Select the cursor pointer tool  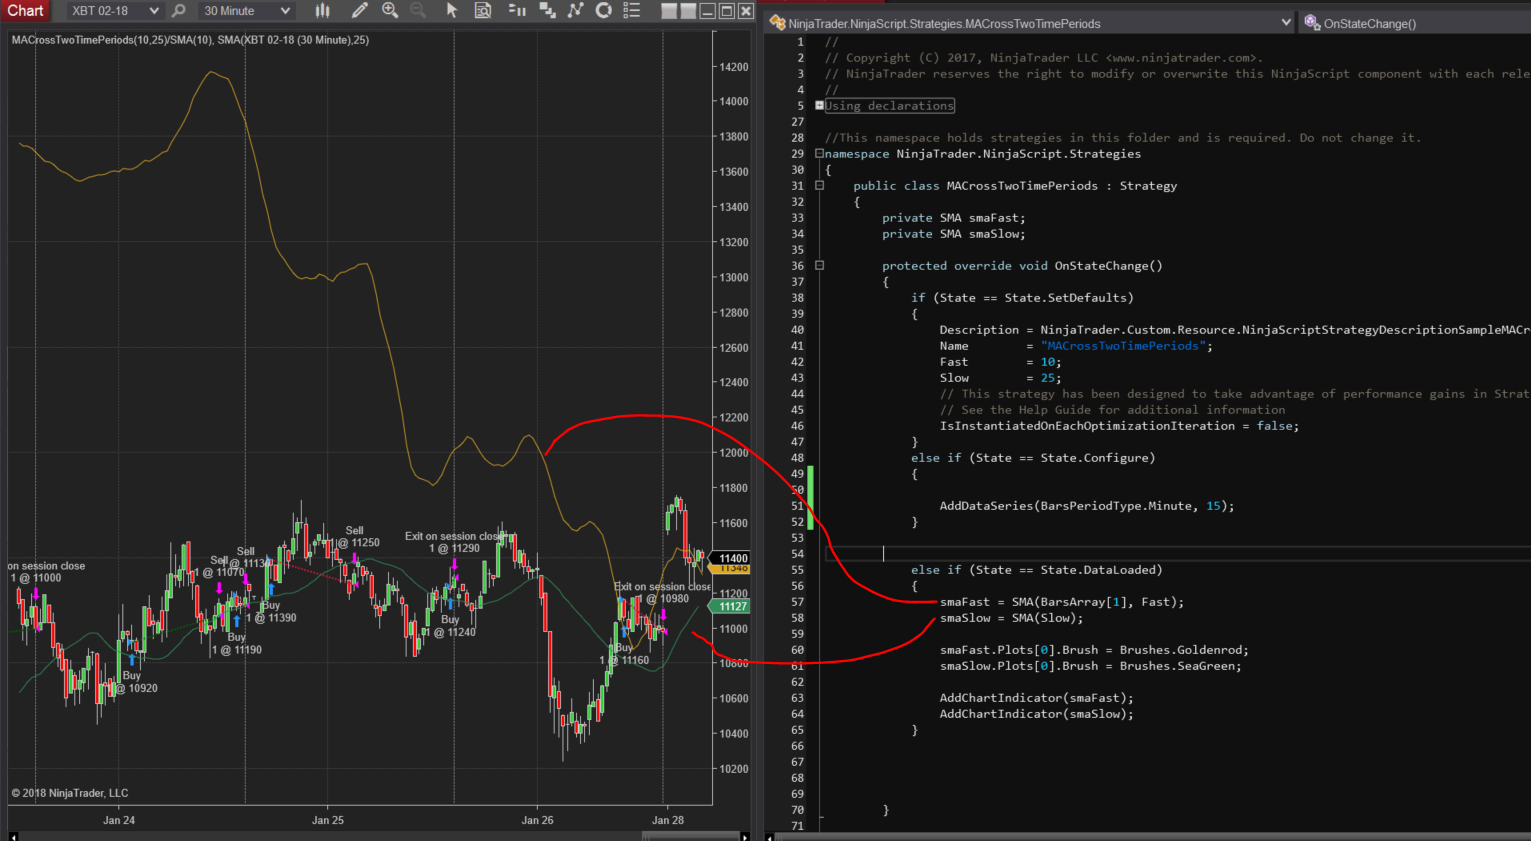pos(452,11)
